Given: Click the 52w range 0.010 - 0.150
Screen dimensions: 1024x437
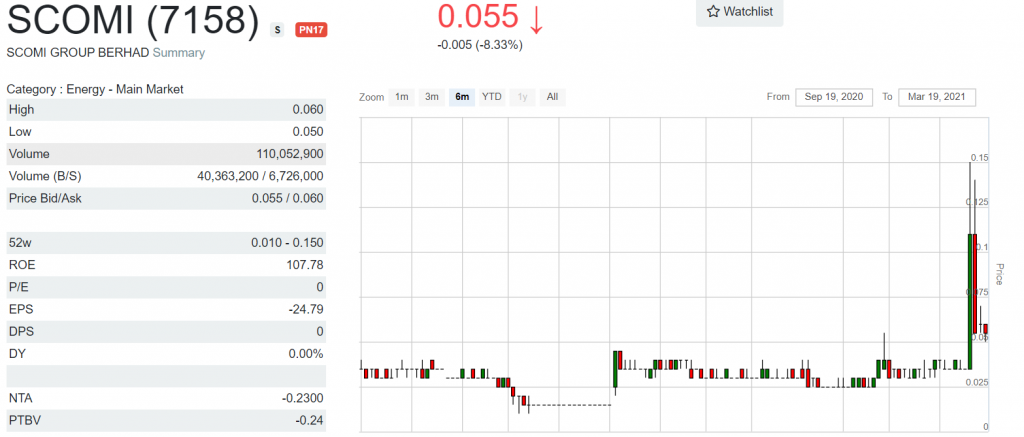Looking at the screenshot, I should (287, 243).
